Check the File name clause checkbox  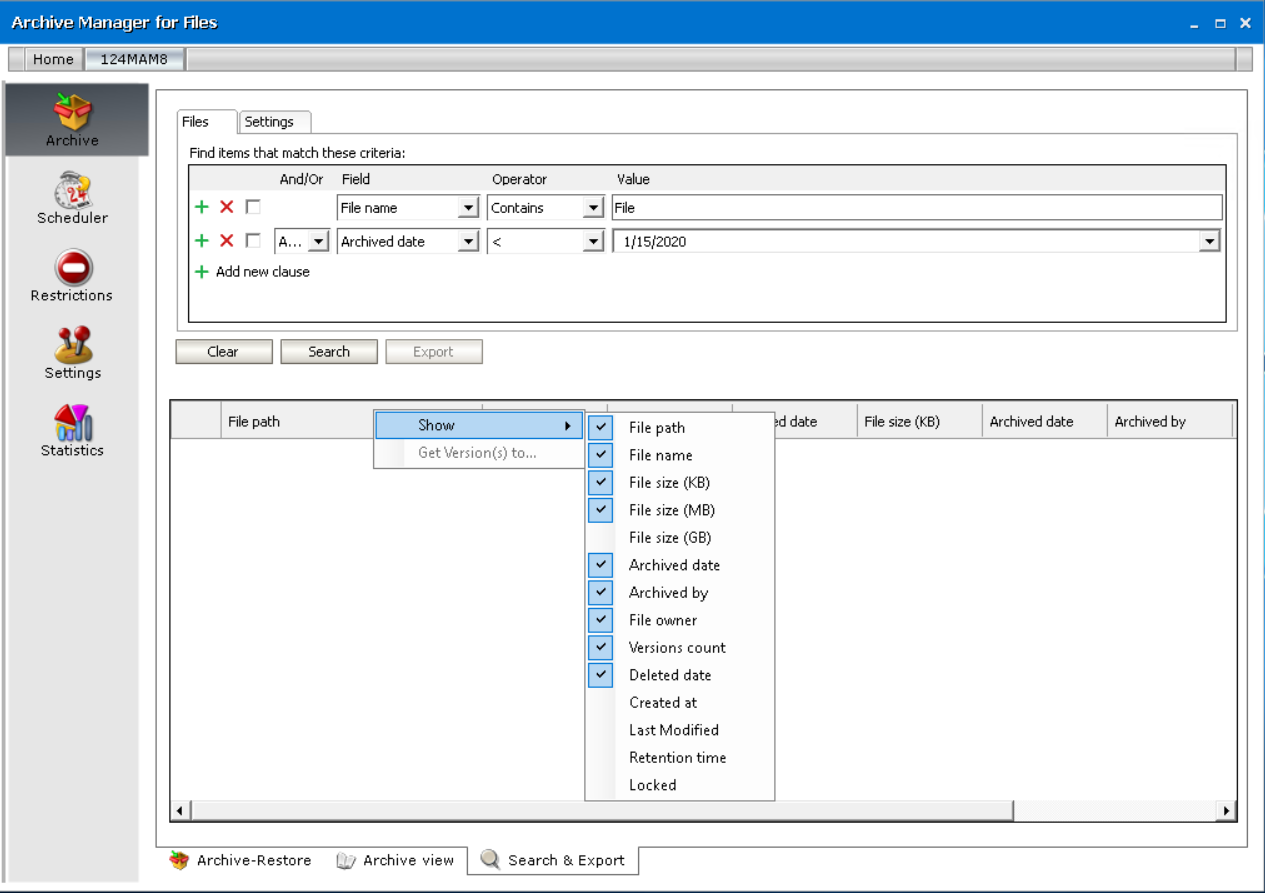point(253,207)
